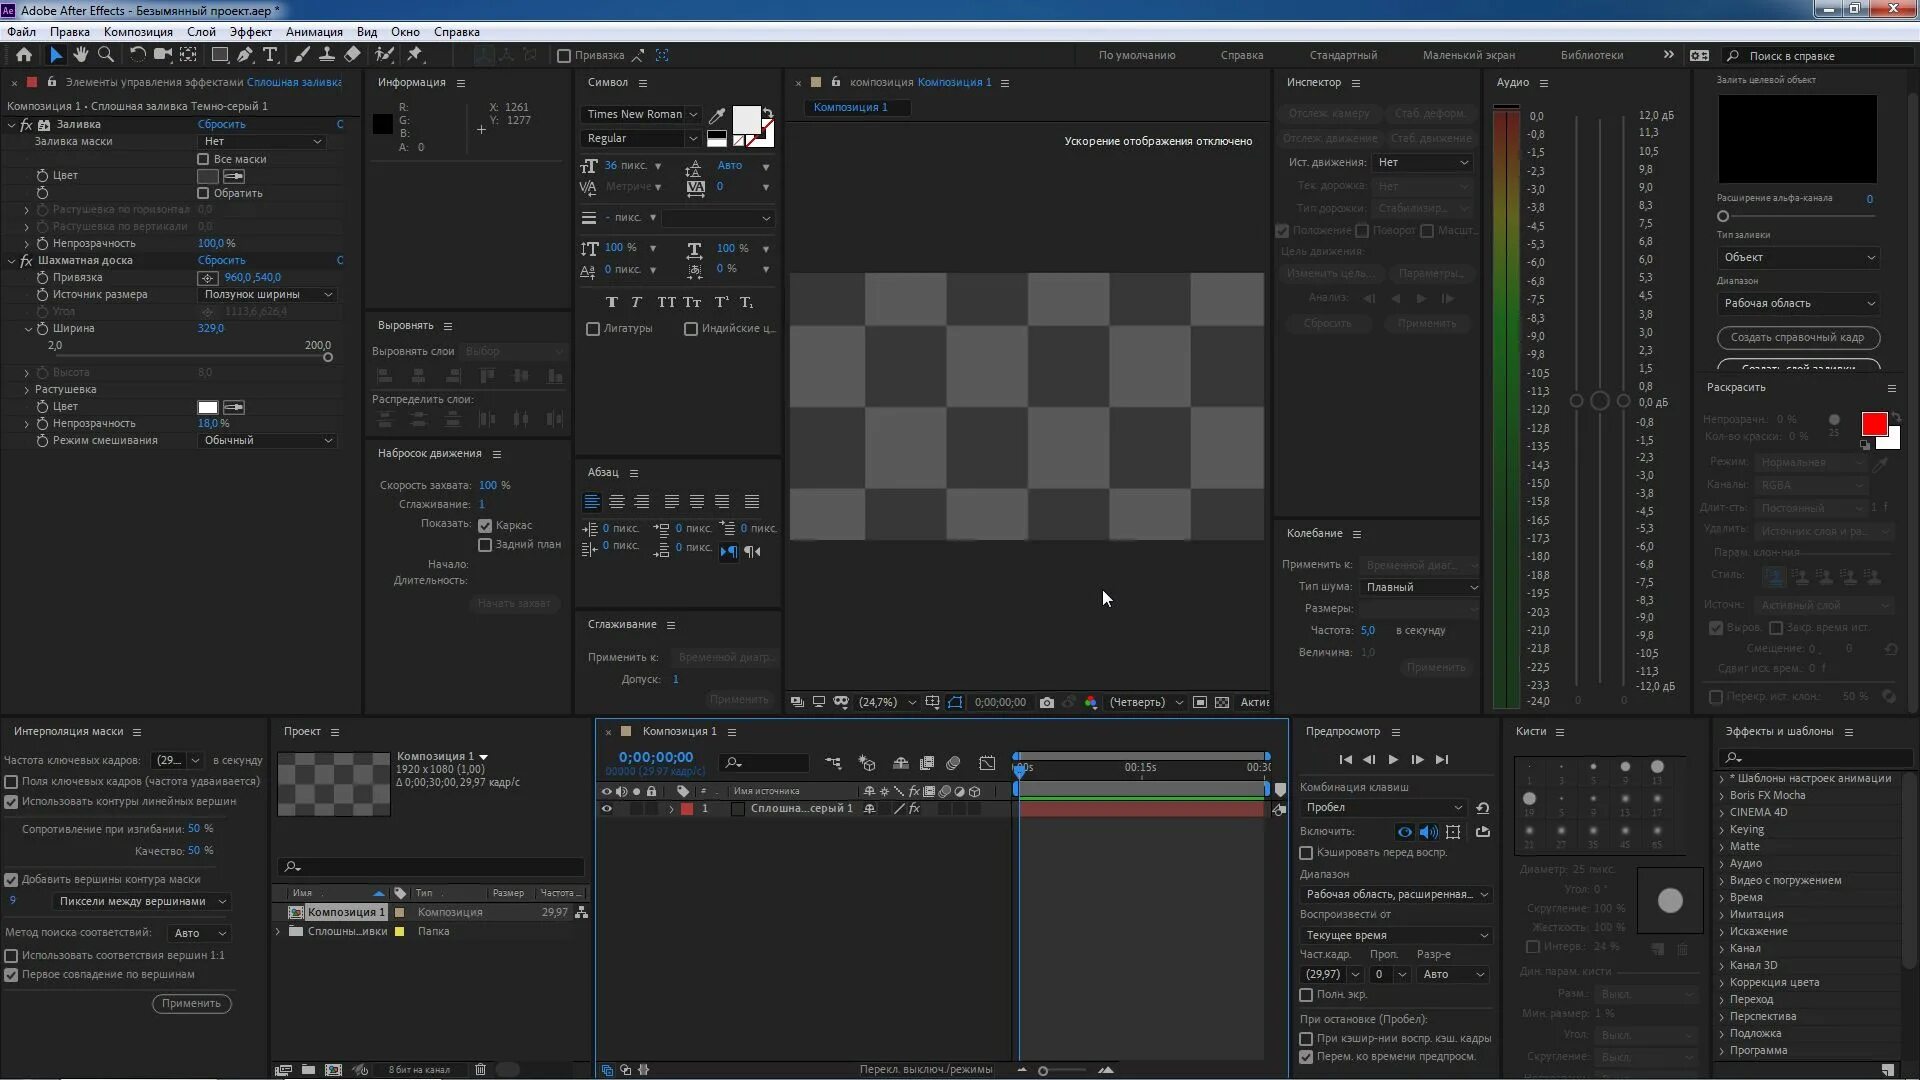Select the Rectangle shape tool
The height and width of the screenshot is (1080, 1920).
point(220,55)
